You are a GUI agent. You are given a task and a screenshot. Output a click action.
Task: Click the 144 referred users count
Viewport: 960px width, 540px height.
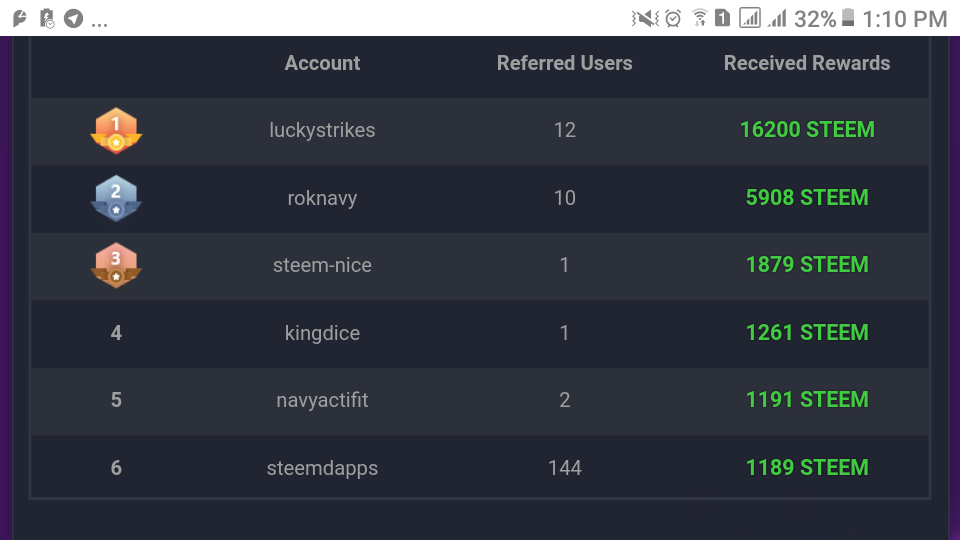pyautogui.click(x=564, y=468)
